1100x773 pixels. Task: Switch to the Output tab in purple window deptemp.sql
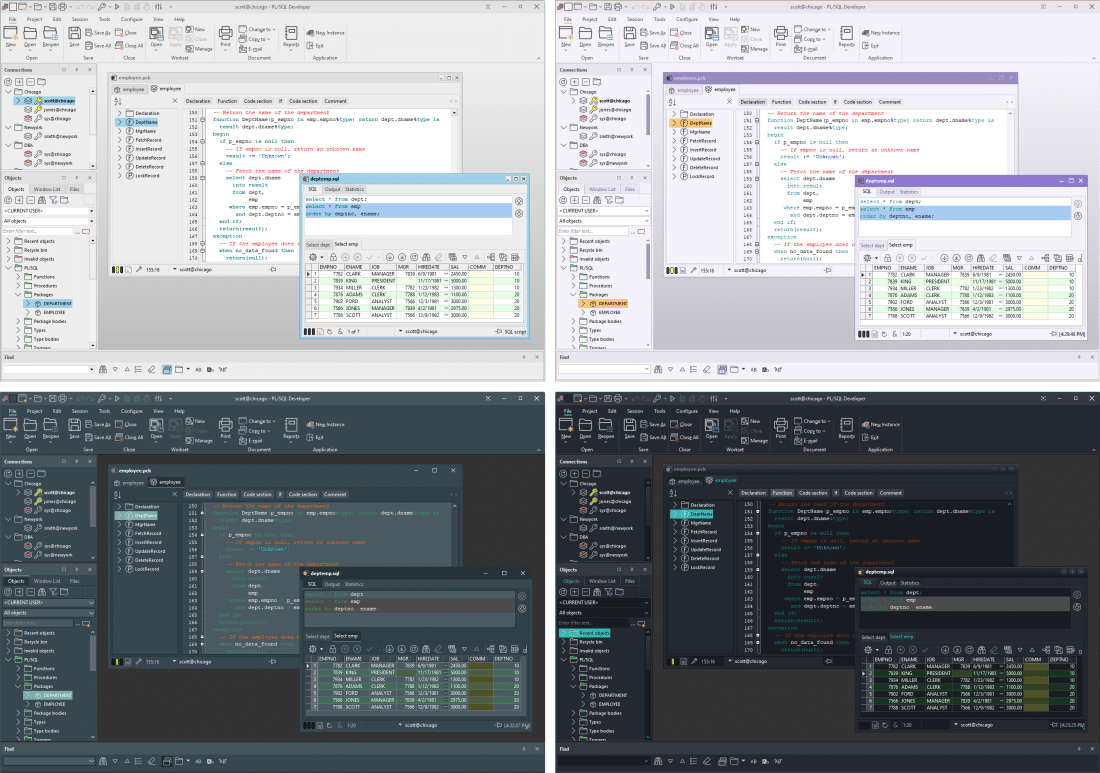pos(887,191)
